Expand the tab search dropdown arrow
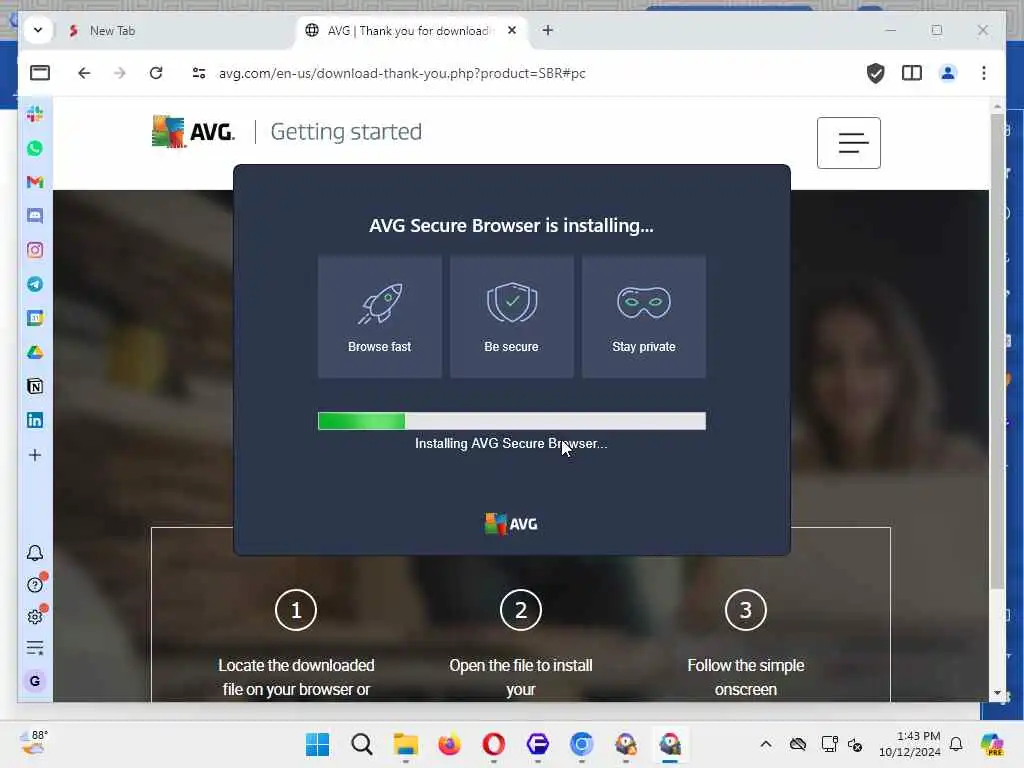Viewport: 1024px width, 768px height. coord(38,30)
